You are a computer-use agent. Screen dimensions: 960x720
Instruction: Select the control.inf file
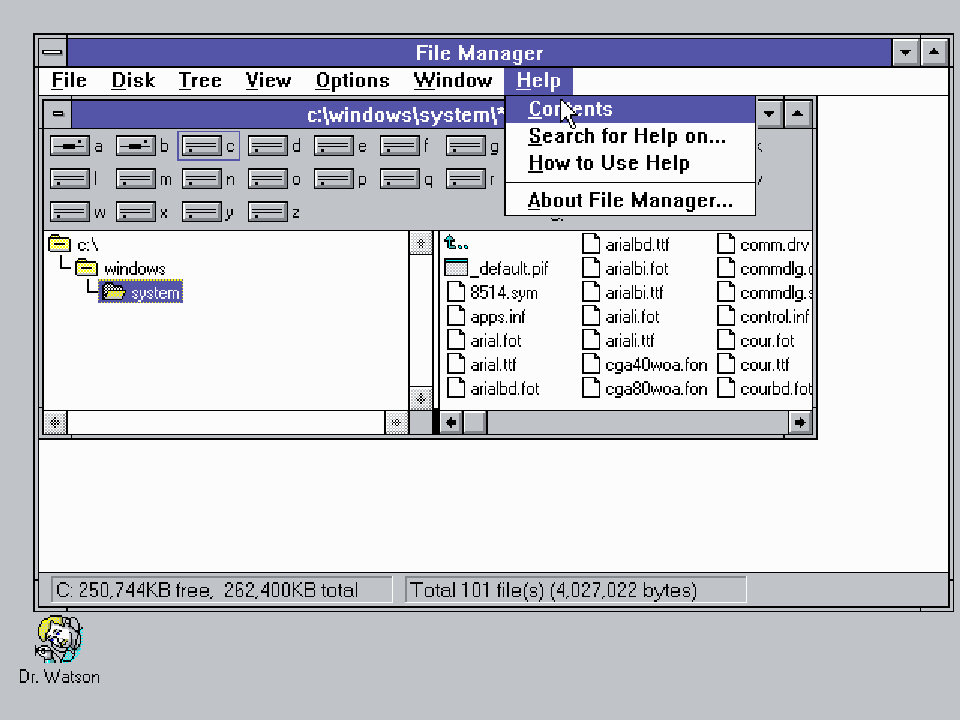point(763,317)
